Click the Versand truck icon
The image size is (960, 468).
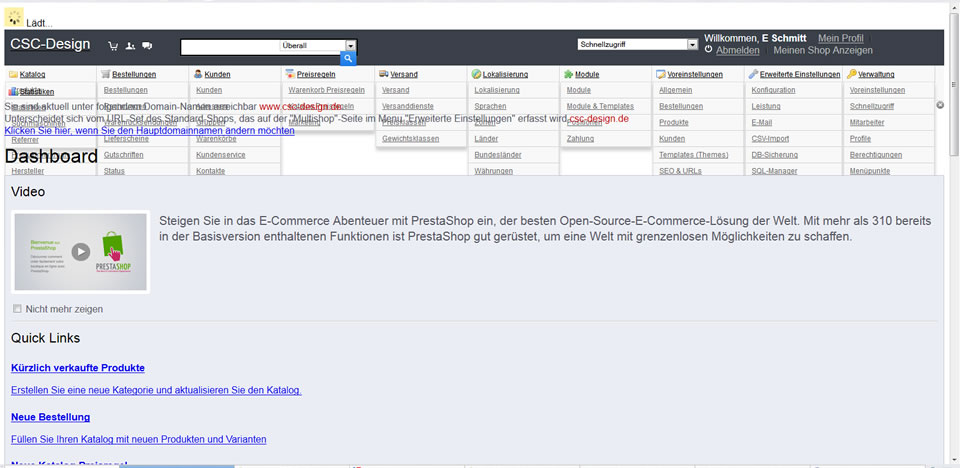tap(383, 74)
